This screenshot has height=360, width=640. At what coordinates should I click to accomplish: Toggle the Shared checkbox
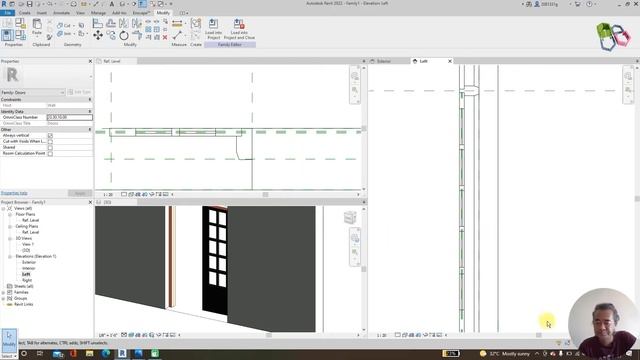[x=50, y=147]
